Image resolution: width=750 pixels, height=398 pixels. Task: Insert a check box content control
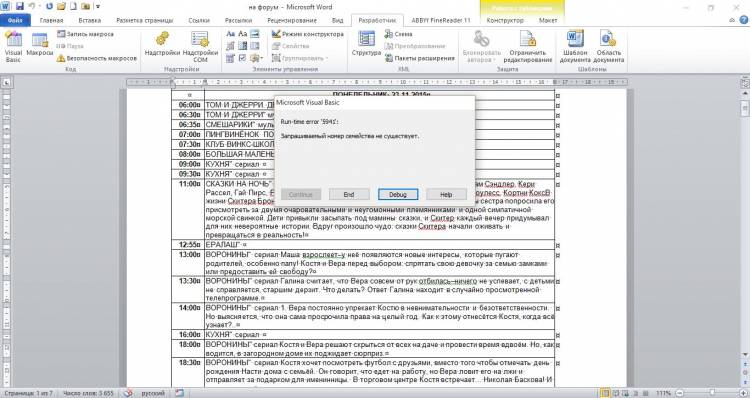click(243, 58)
